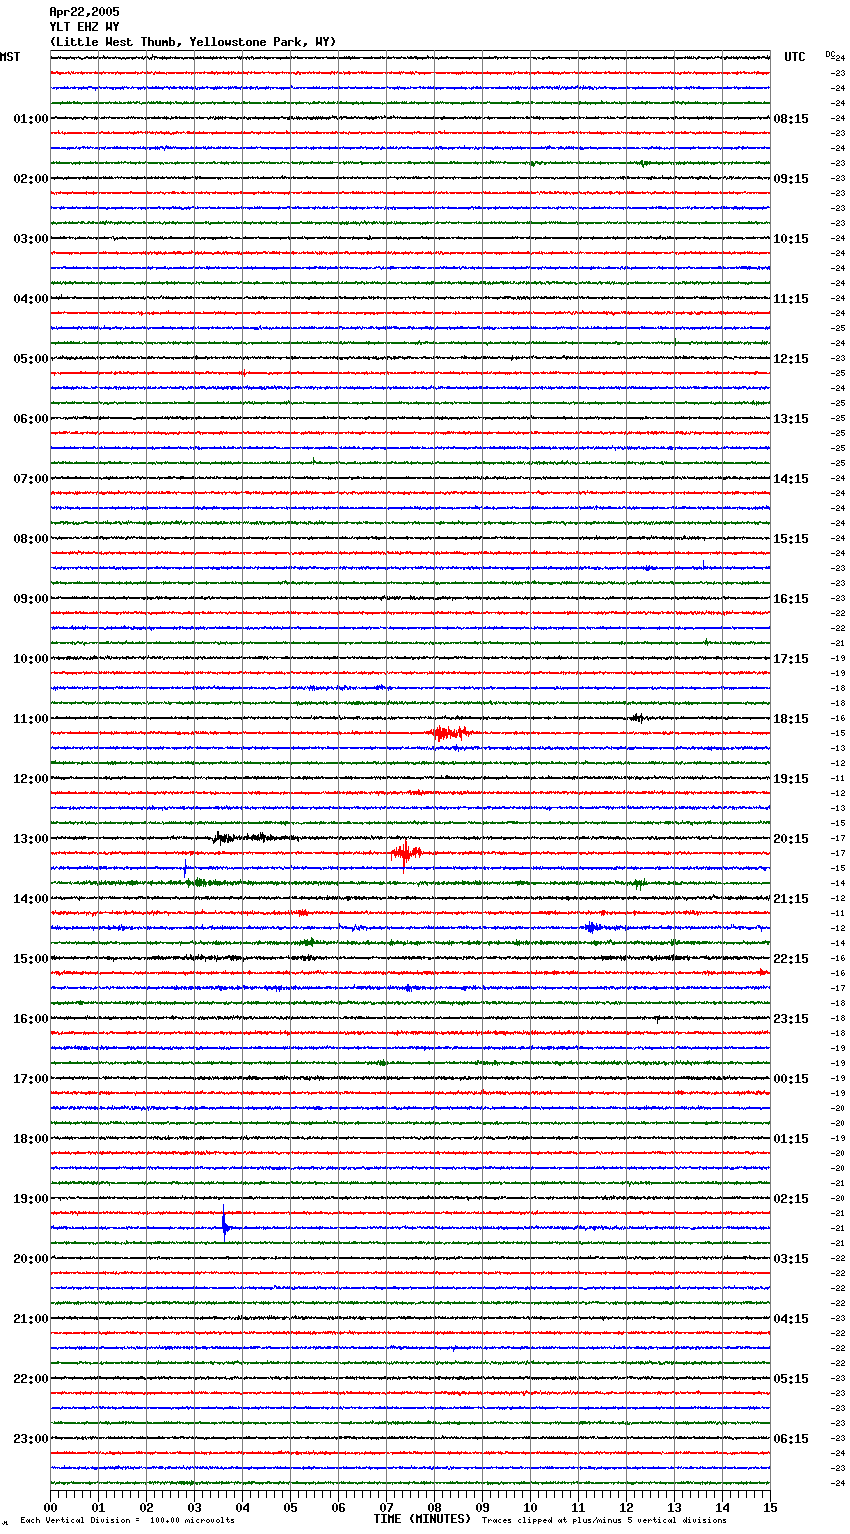850x1534 pixels.
Task: Pick the 08:00 MST time label
Action: (x=30, y=539)
